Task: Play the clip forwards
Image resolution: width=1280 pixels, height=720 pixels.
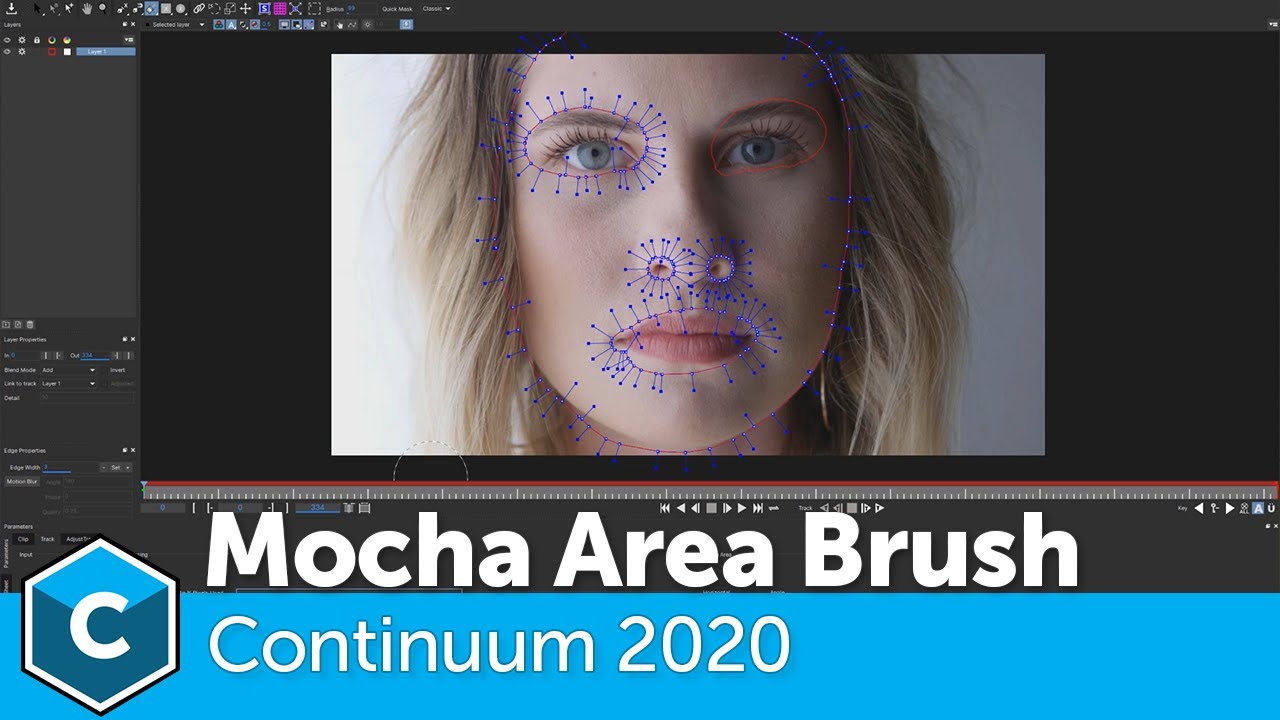Action: pyautogui.click(x=742, y=508)
